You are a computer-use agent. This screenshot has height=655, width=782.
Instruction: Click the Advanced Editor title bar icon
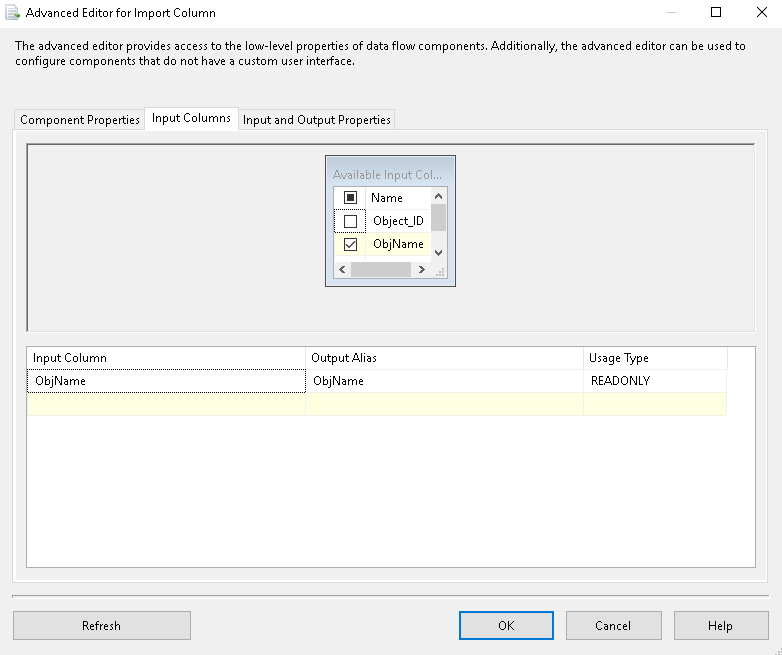14,13
